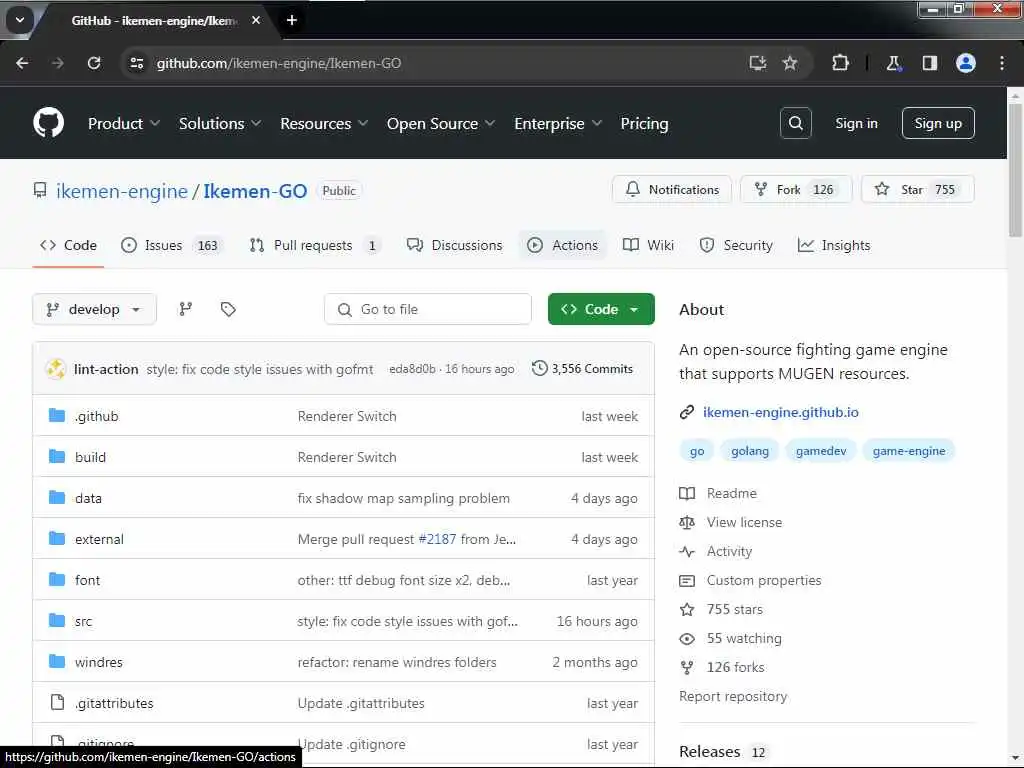The image size is (1024, 768).
Task: Click the browser forward arrow
Action: pos(57,63)
